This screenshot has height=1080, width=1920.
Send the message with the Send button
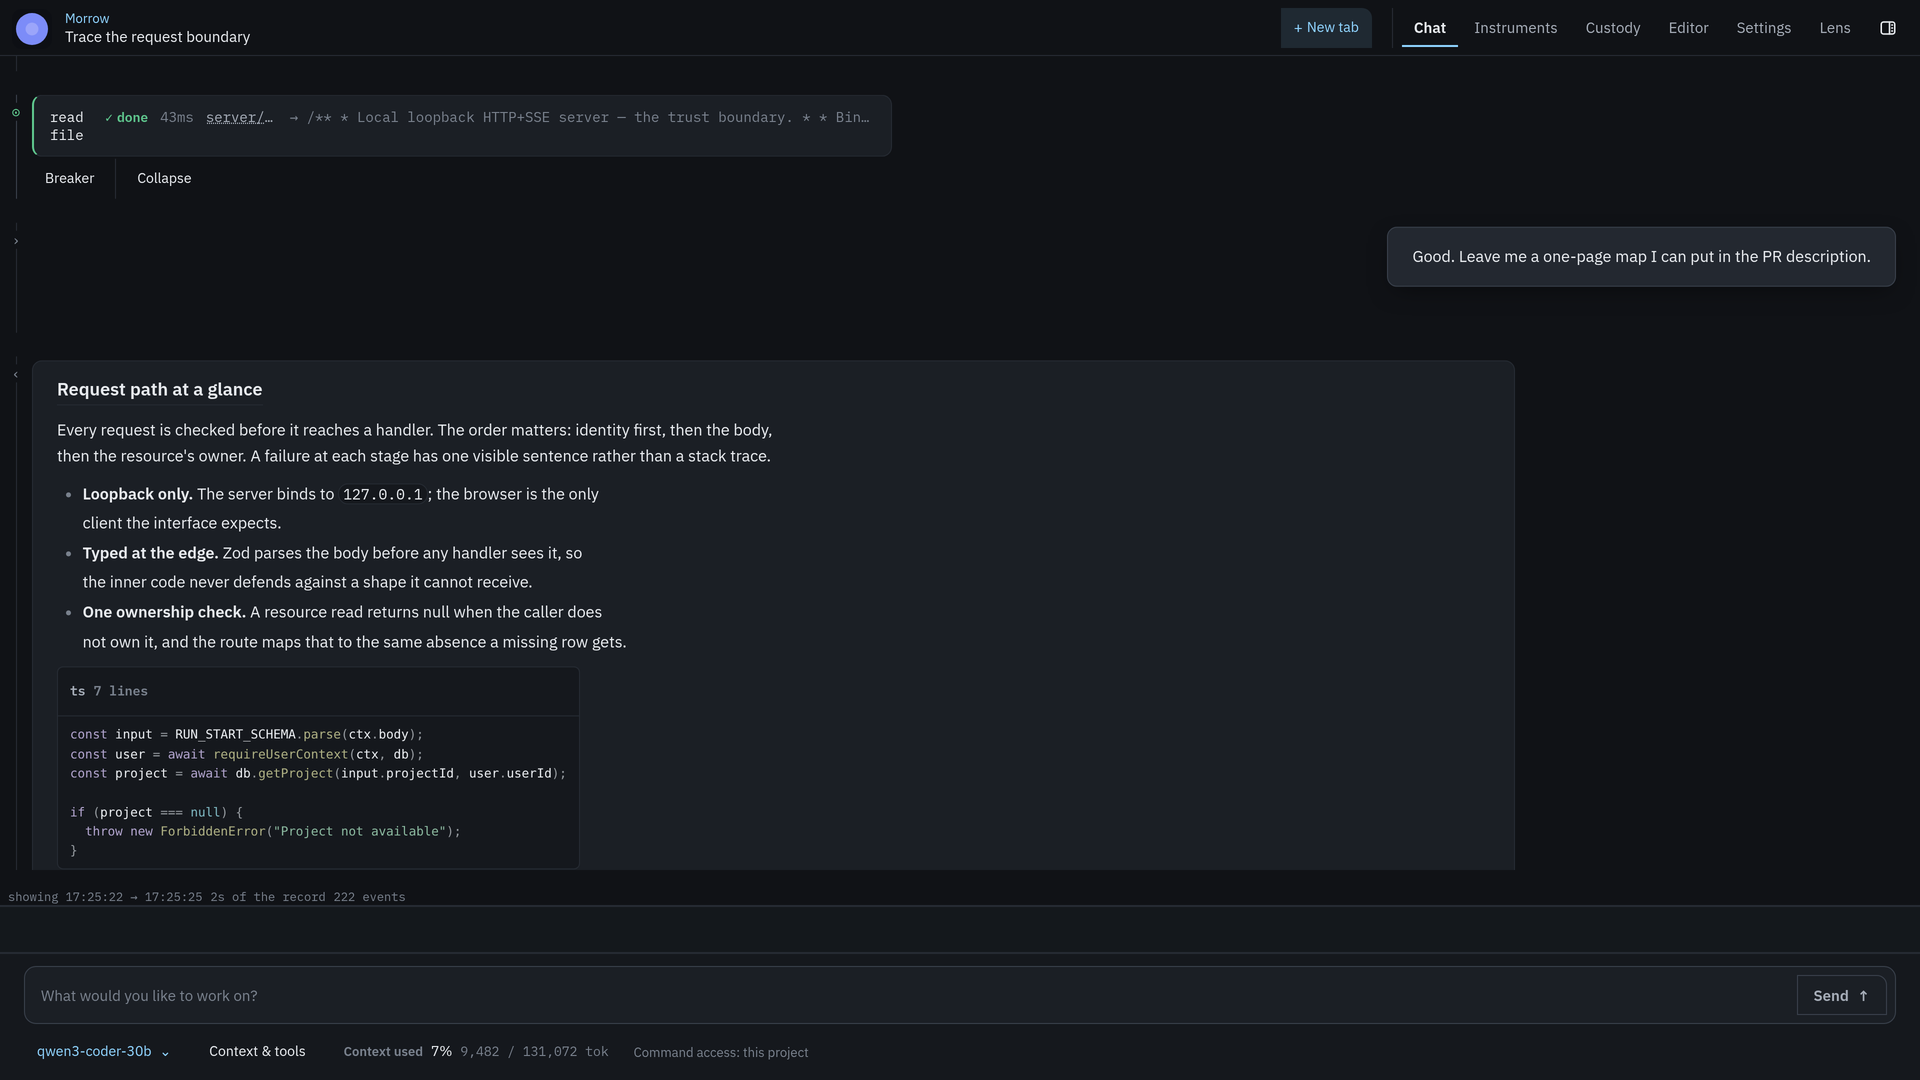coord(1841,995)
